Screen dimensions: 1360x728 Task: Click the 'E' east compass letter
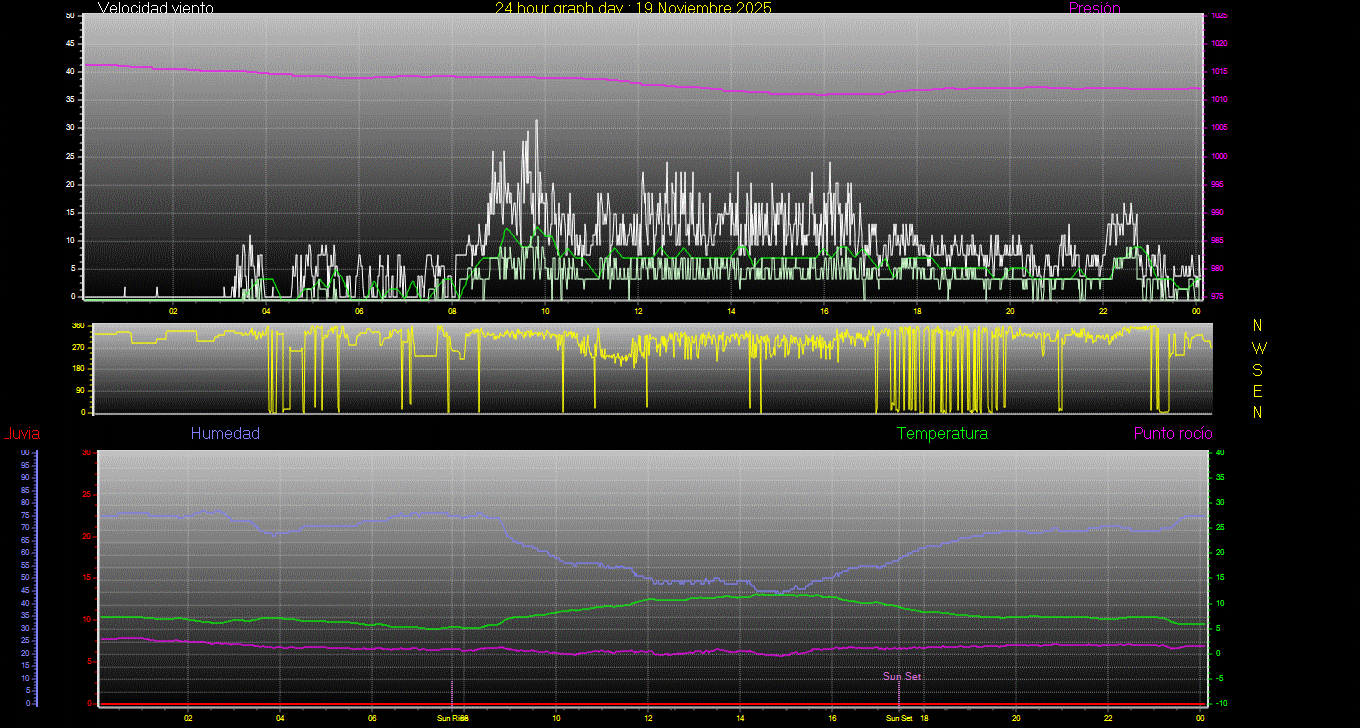tap(1258, 390)
